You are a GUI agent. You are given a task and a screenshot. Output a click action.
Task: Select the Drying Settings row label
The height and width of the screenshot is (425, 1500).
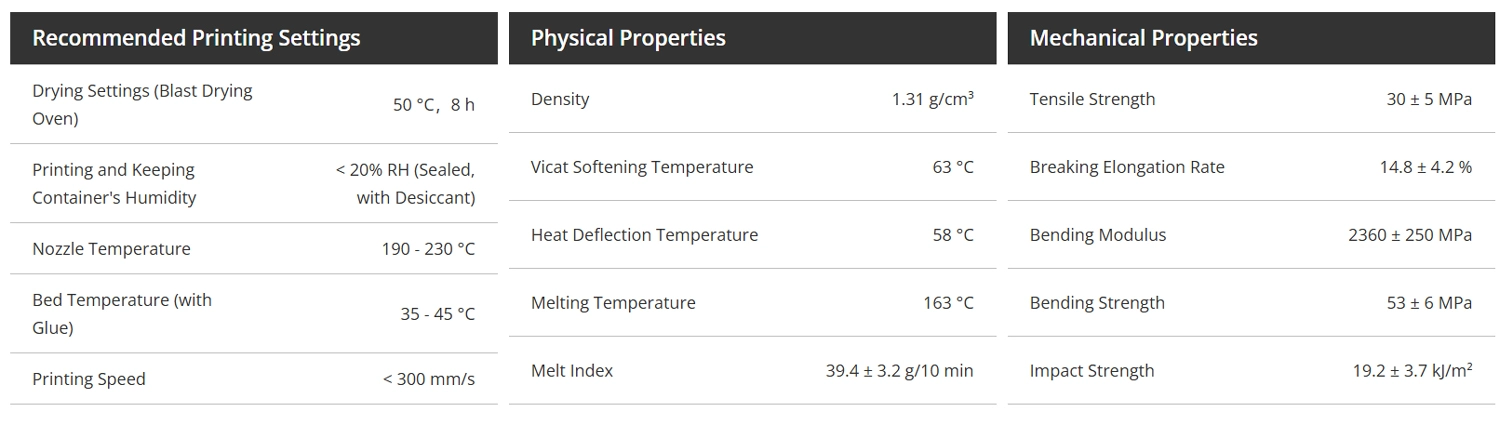point(142,104)
